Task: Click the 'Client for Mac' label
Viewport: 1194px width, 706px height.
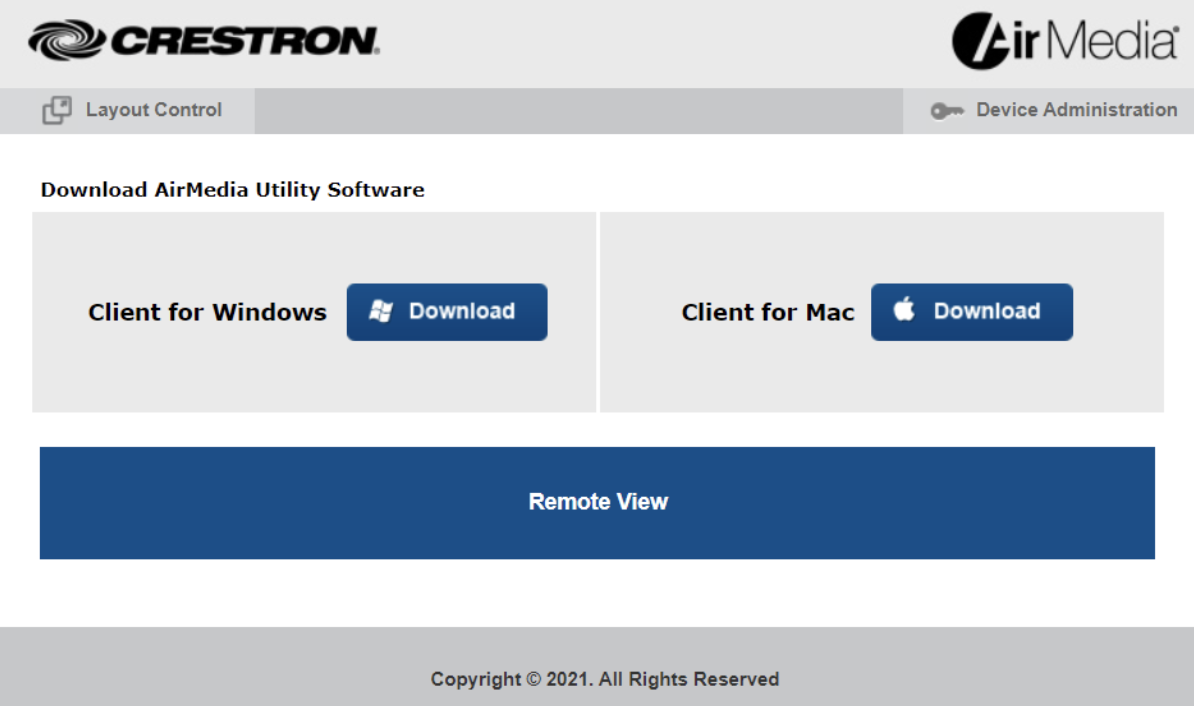Action: pyautogui.click(x=767, y=312)
